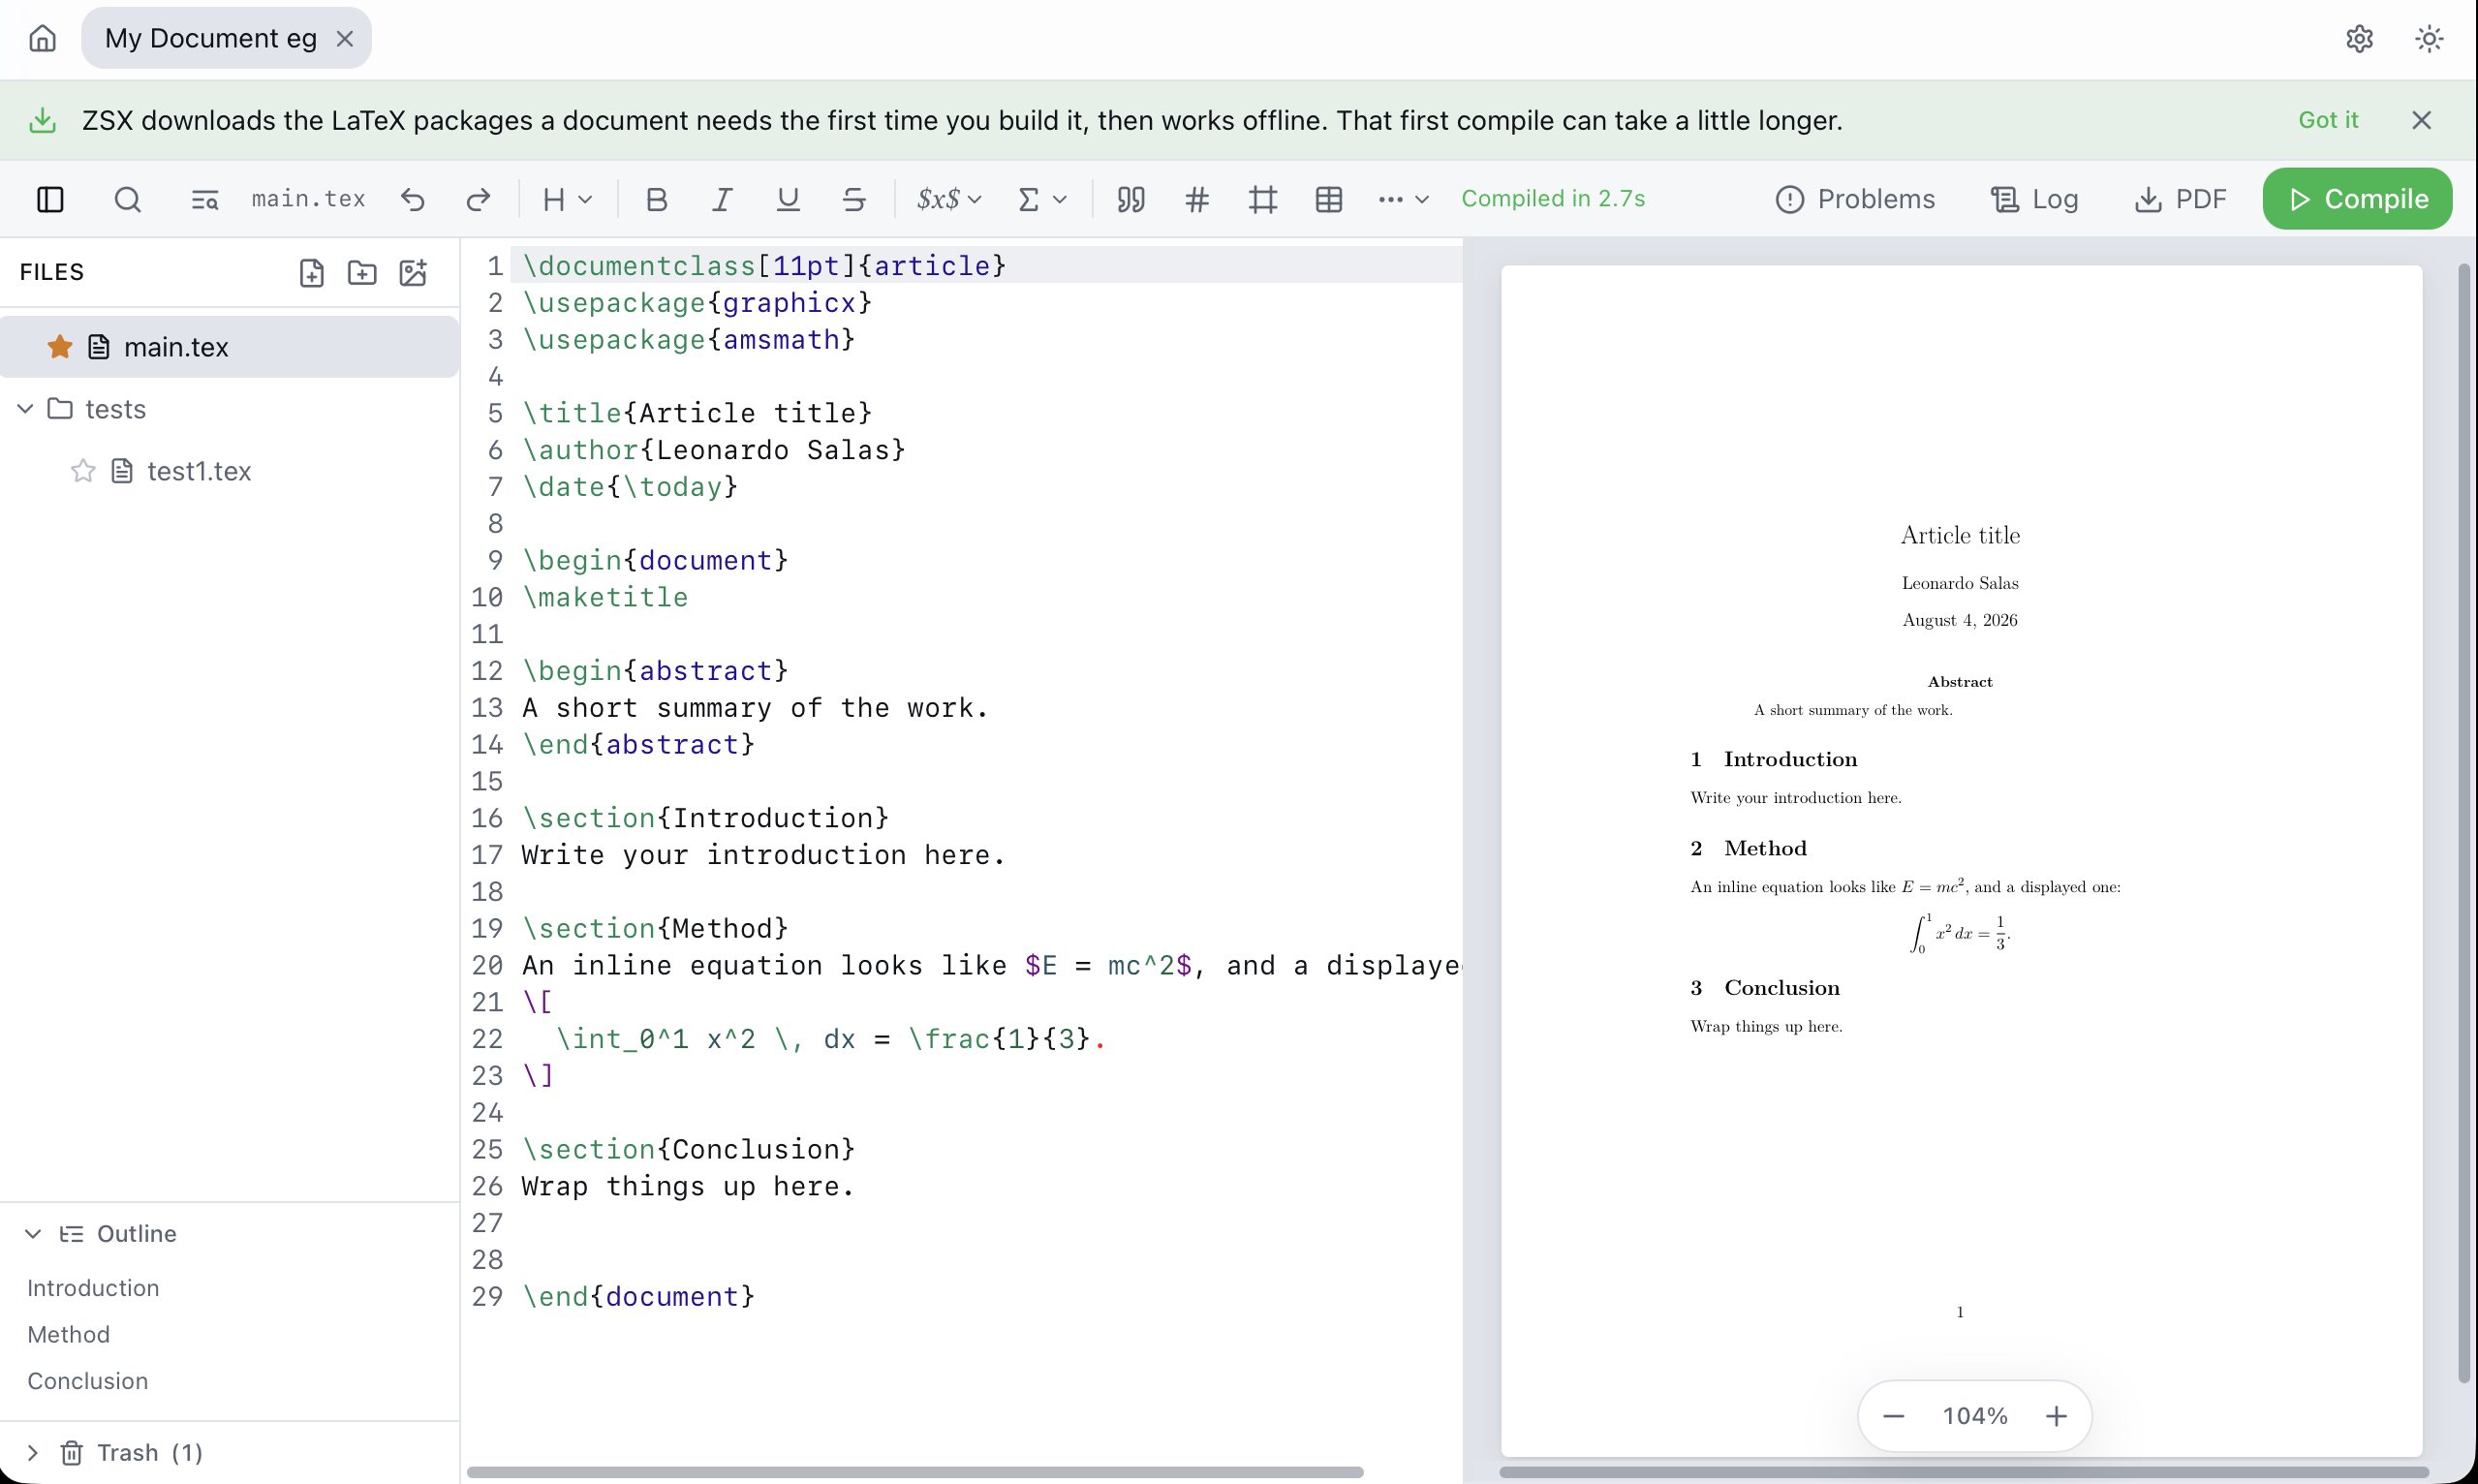Viewport: 2478px width, 1484px height.
Task: Toggle the star on main.tex
Action: (60, 347)
